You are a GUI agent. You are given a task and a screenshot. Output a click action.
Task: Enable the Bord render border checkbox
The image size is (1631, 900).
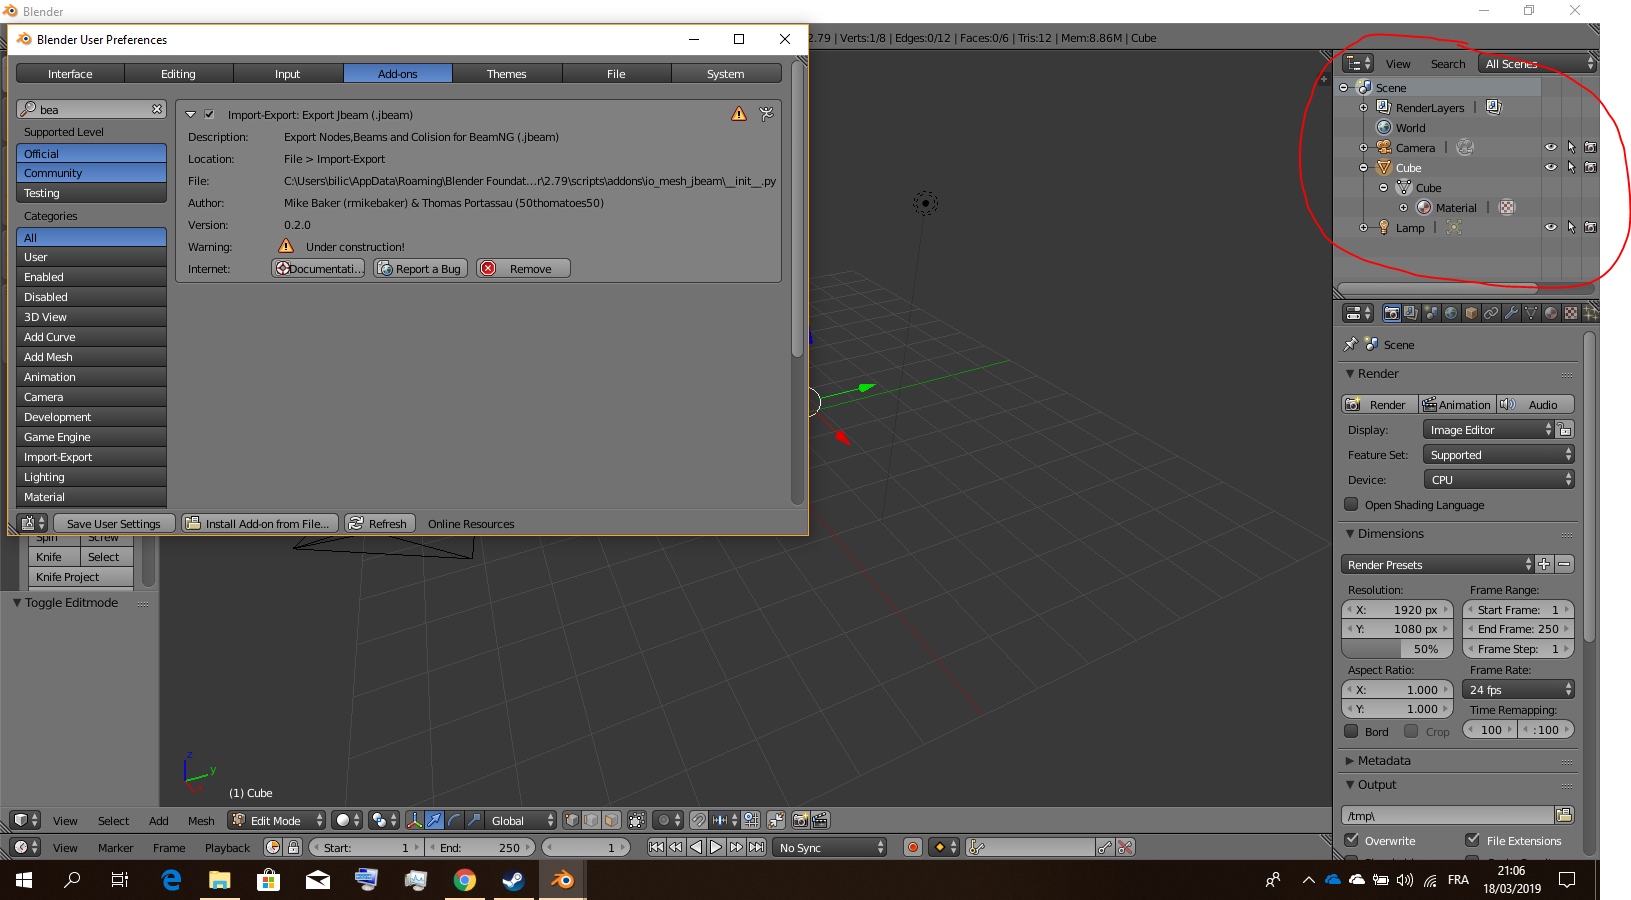(1352, 731)
